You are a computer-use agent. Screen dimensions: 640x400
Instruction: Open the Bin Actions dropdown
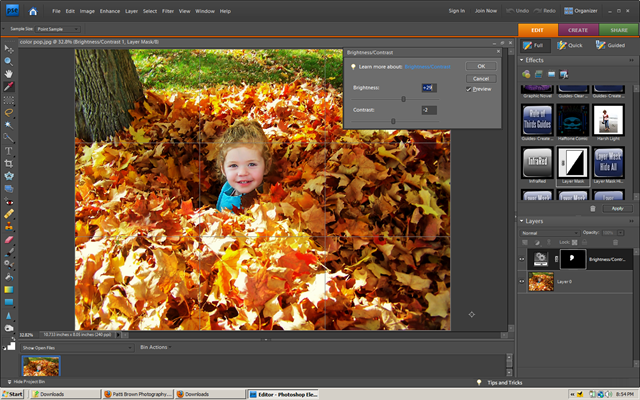(x=156, y=347)
